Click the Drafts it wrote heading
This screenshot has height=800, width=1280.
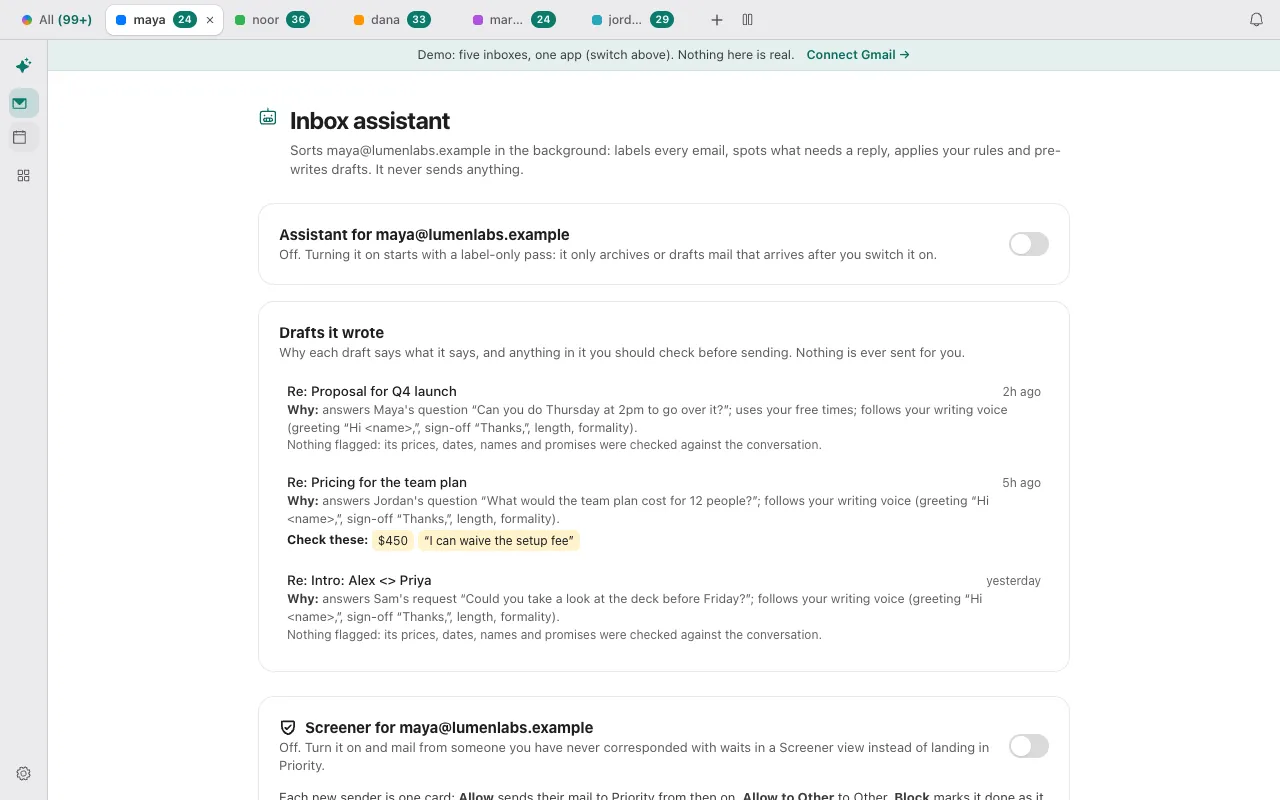[331, 333]
